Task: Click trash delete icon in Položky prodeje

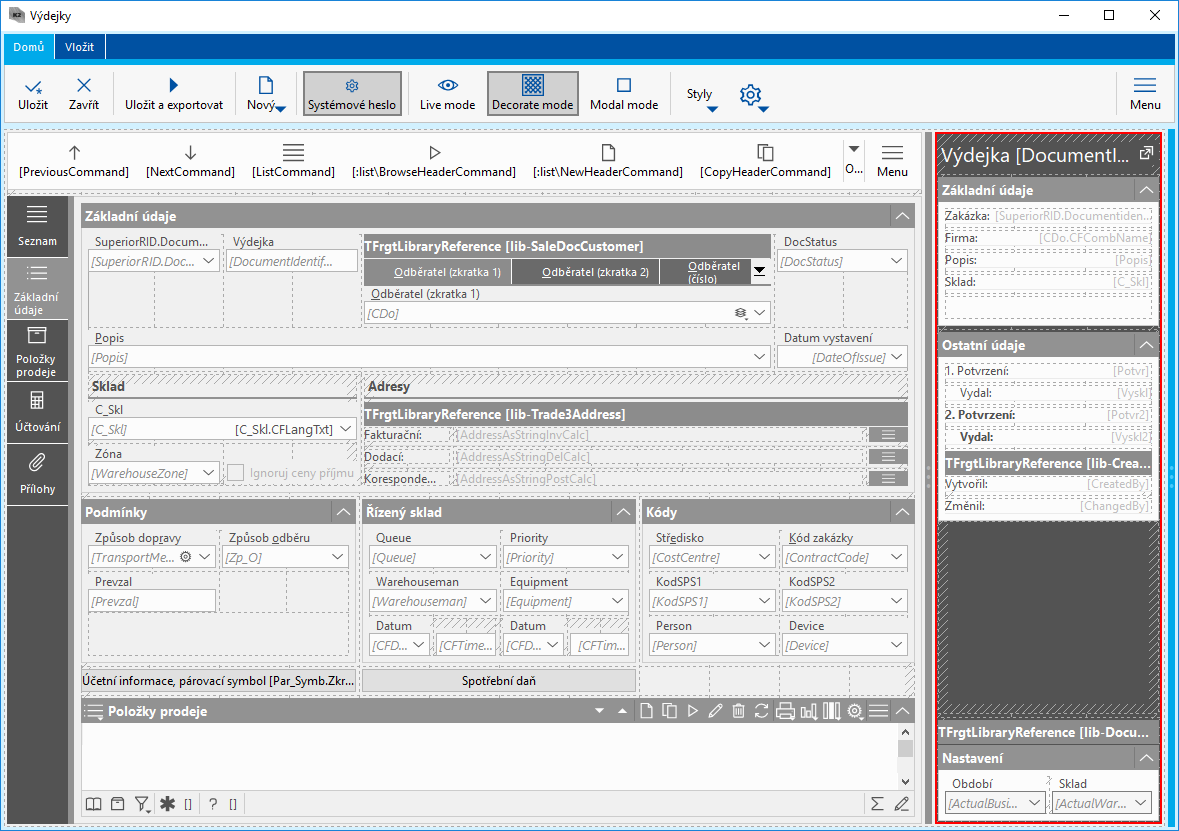Action: (738, 711)
